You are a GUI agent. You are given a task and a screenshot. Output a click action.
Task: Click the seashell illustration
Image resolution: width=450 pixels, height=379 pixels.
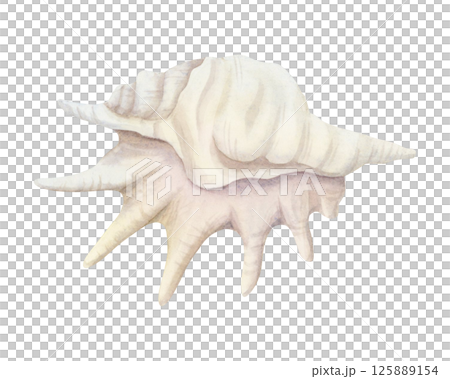click(225, 180)
